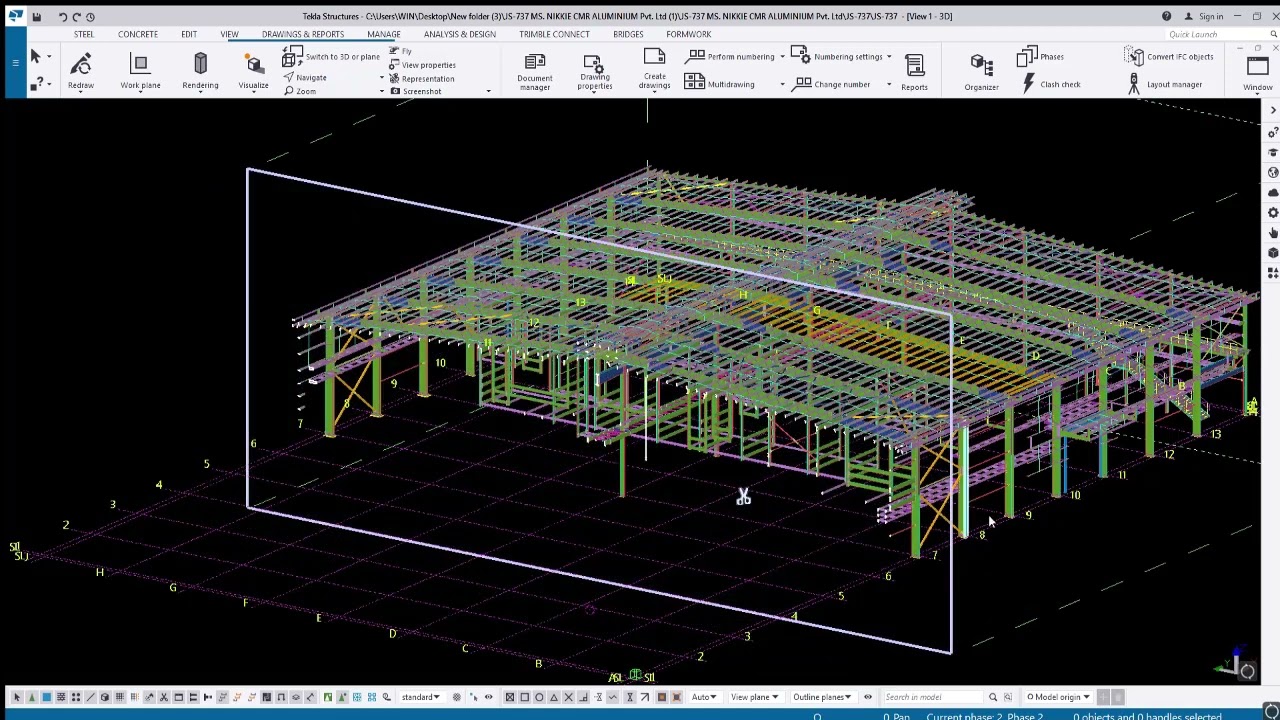
Task: Undo the last action
Action: [62, 16]
